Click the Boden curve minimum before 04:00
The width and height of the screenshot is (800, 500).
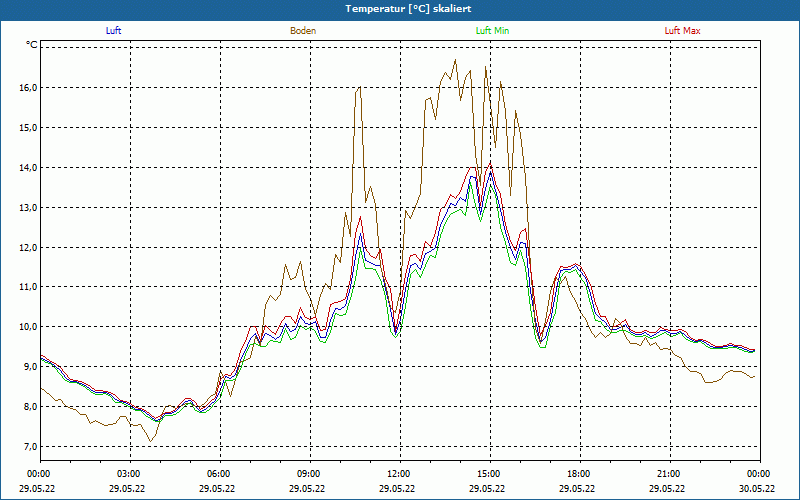point(150,441)
